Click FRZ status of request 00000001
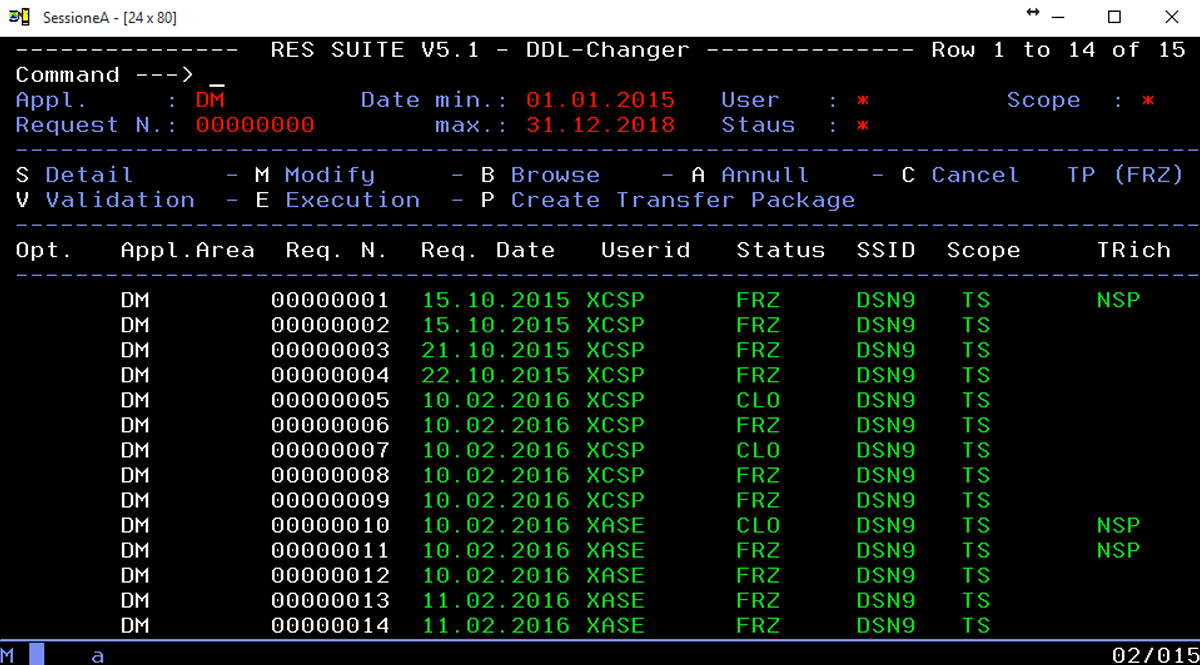 tap(758, 300)
